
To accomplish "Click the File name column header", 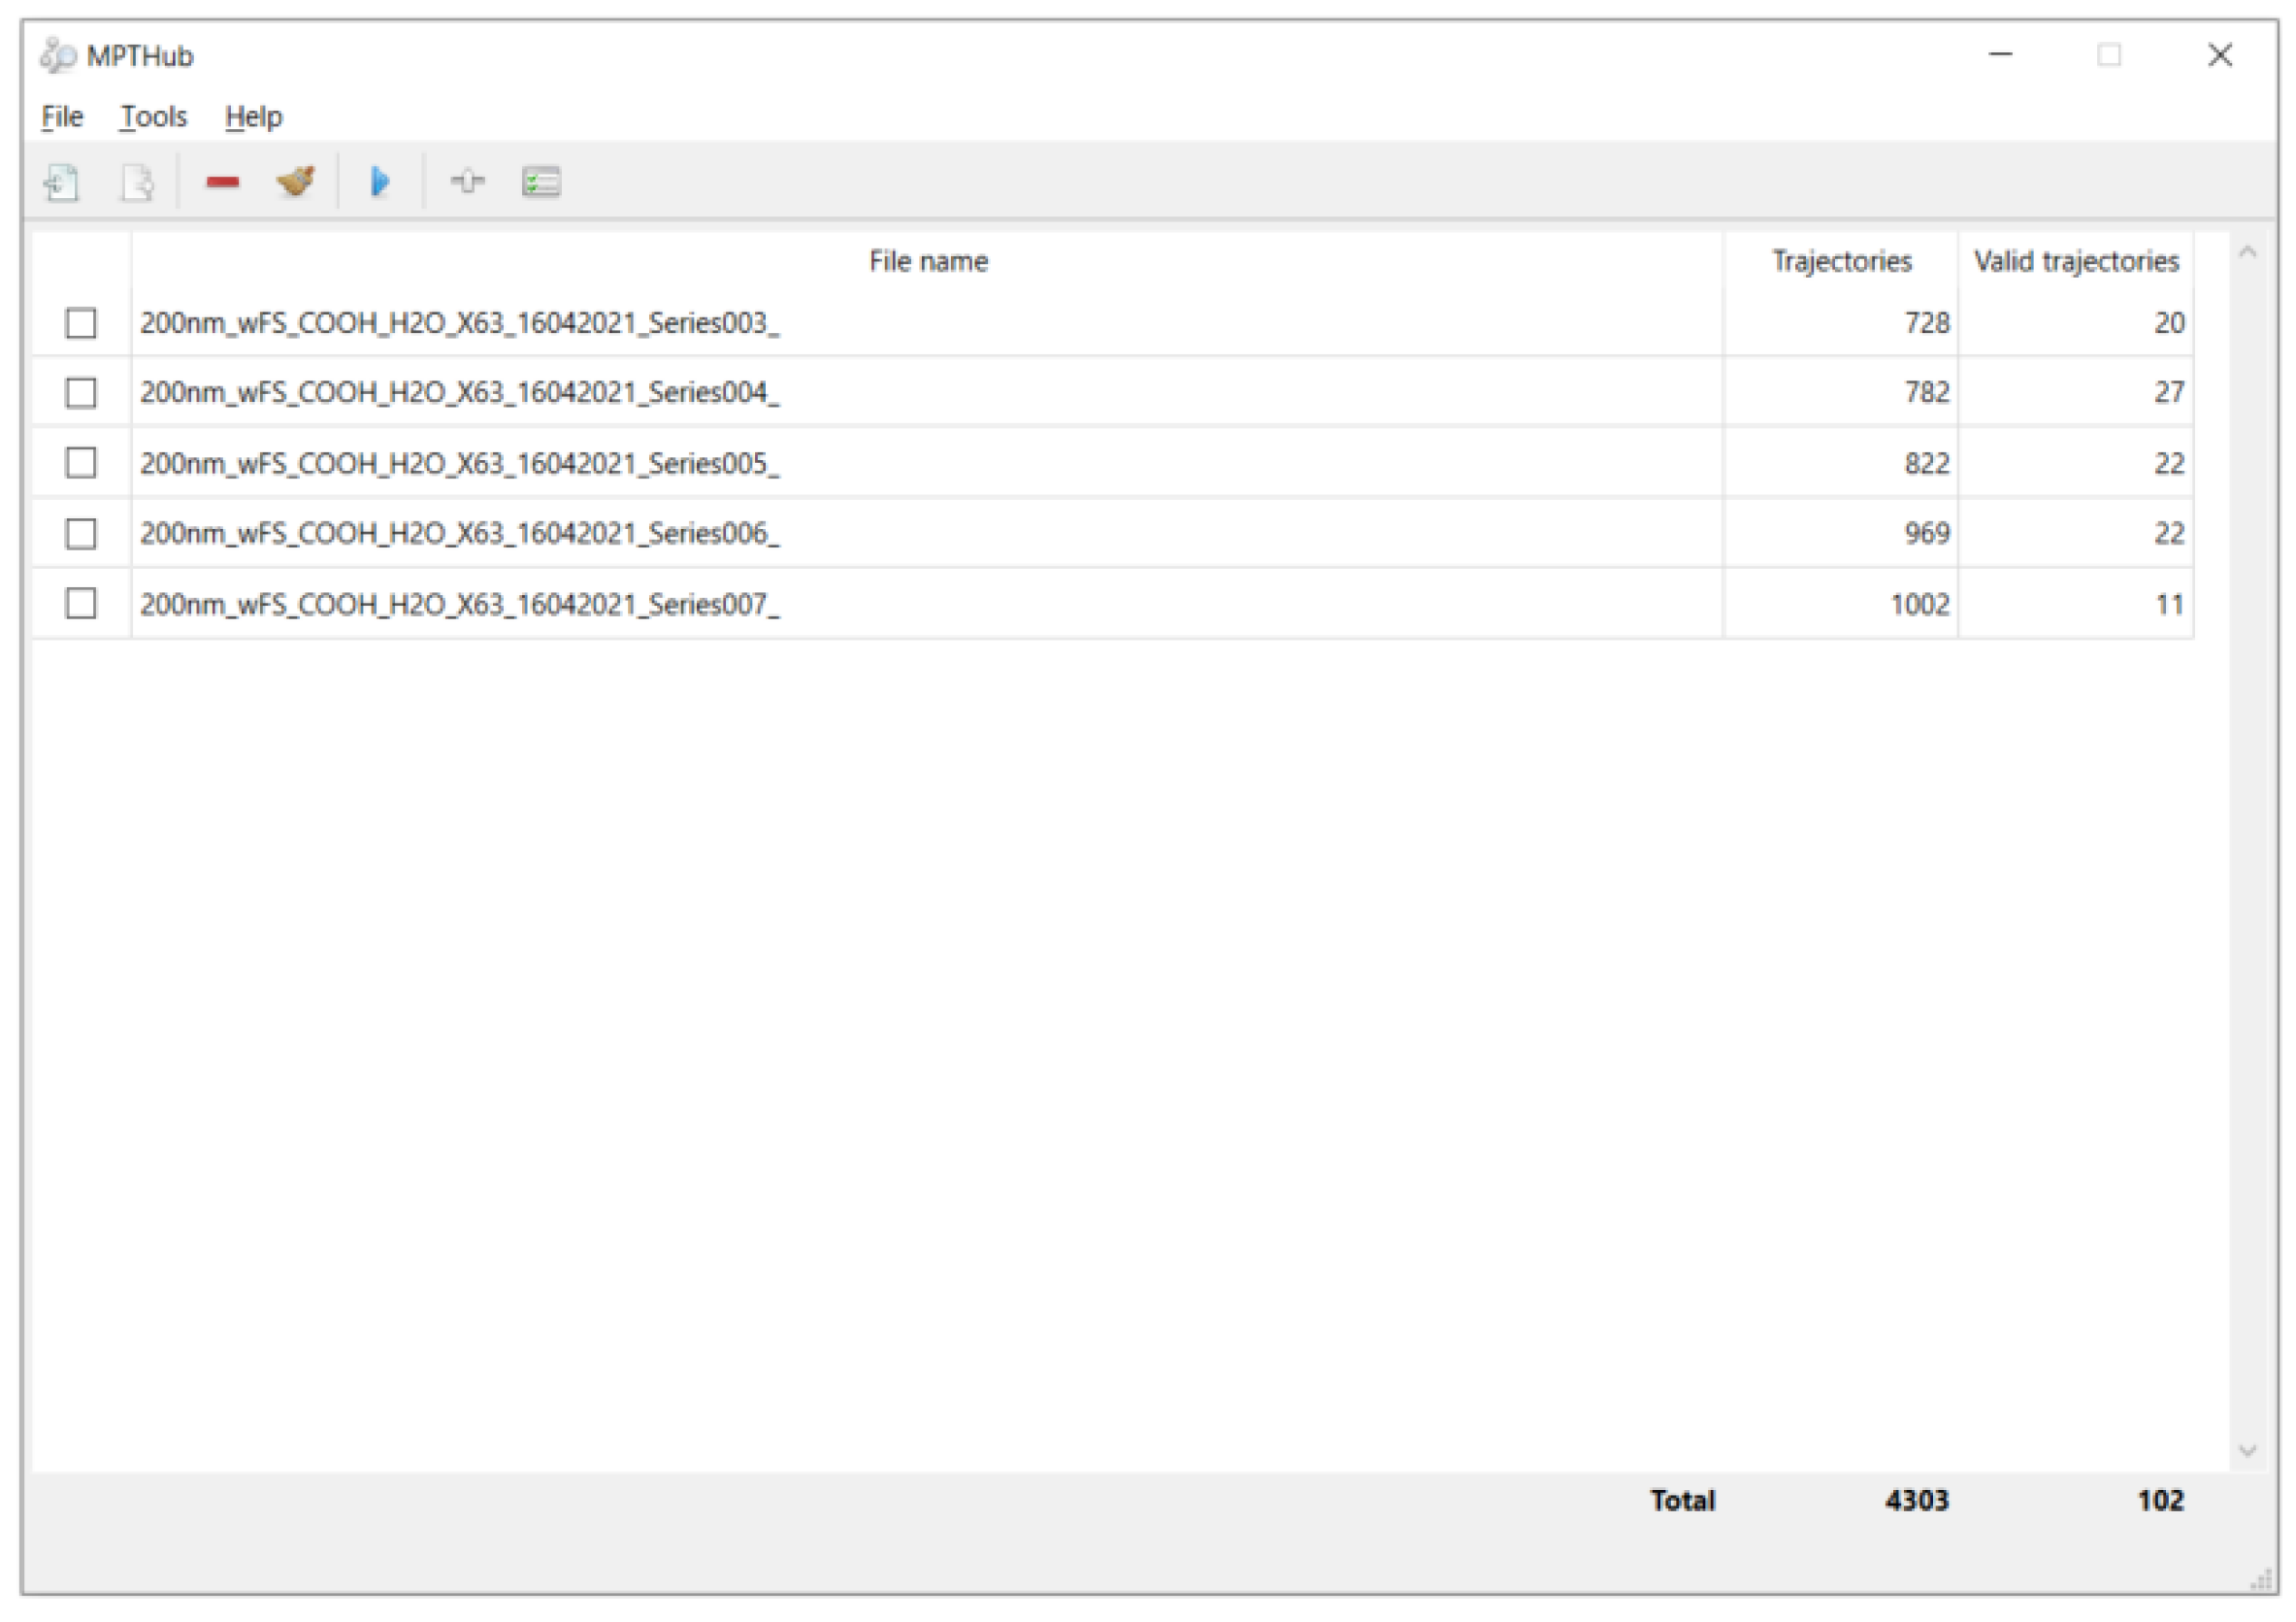I will point(927,261).
